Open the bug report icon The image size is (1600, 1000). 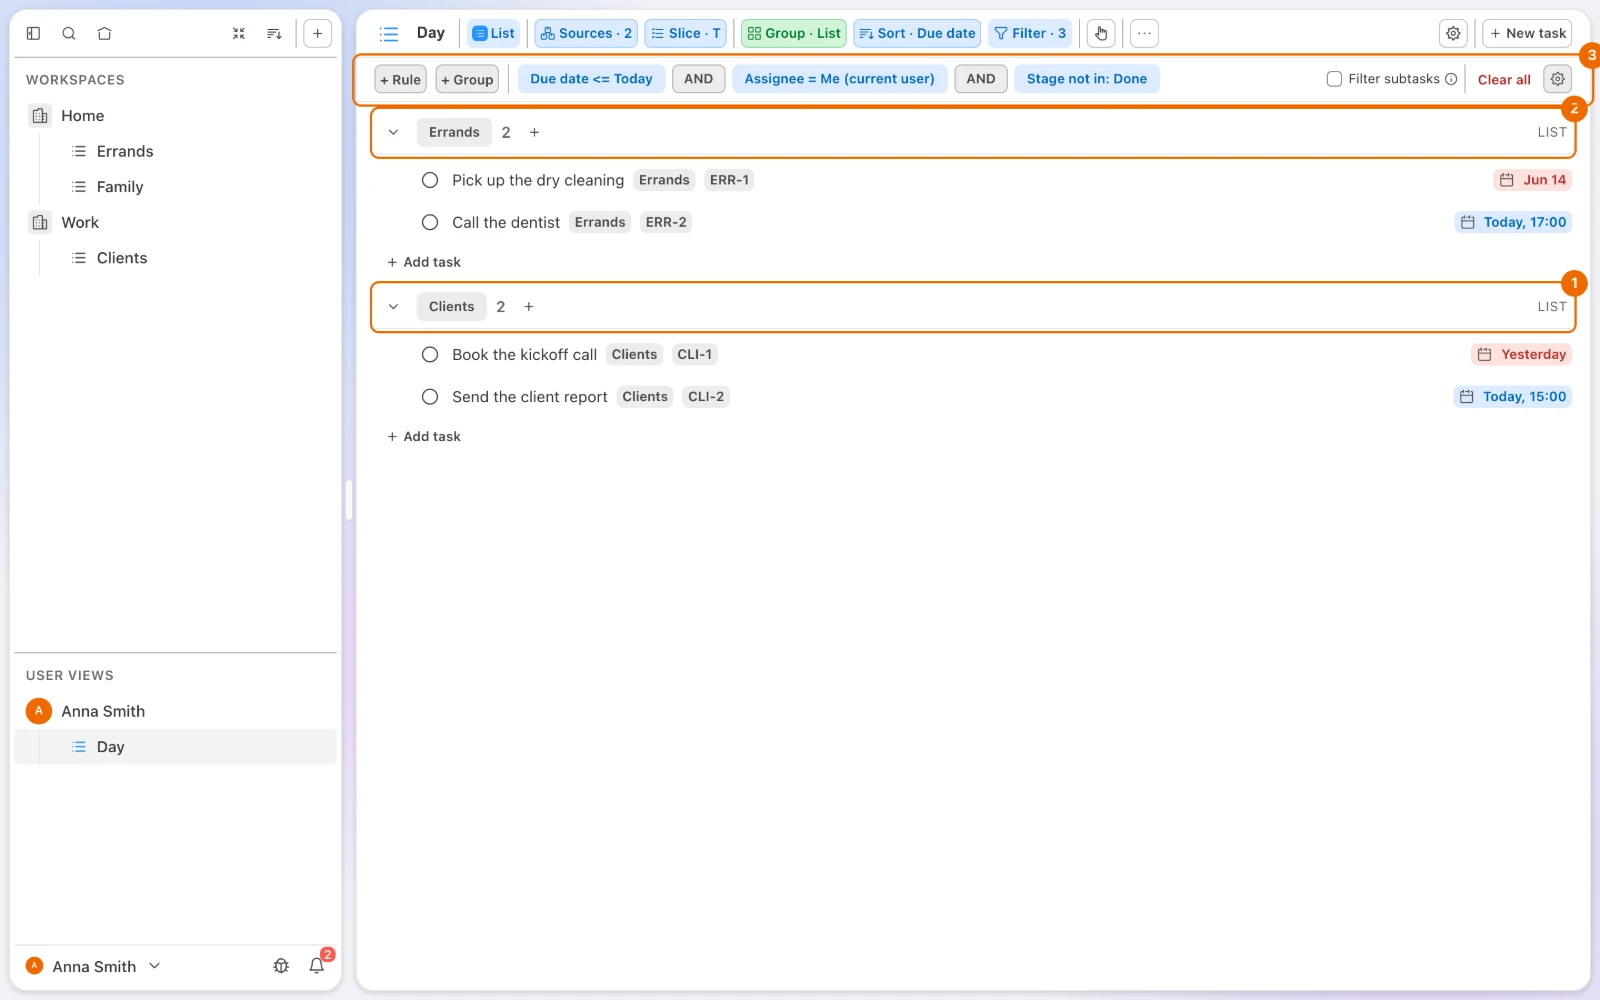[x=281, y=966]
